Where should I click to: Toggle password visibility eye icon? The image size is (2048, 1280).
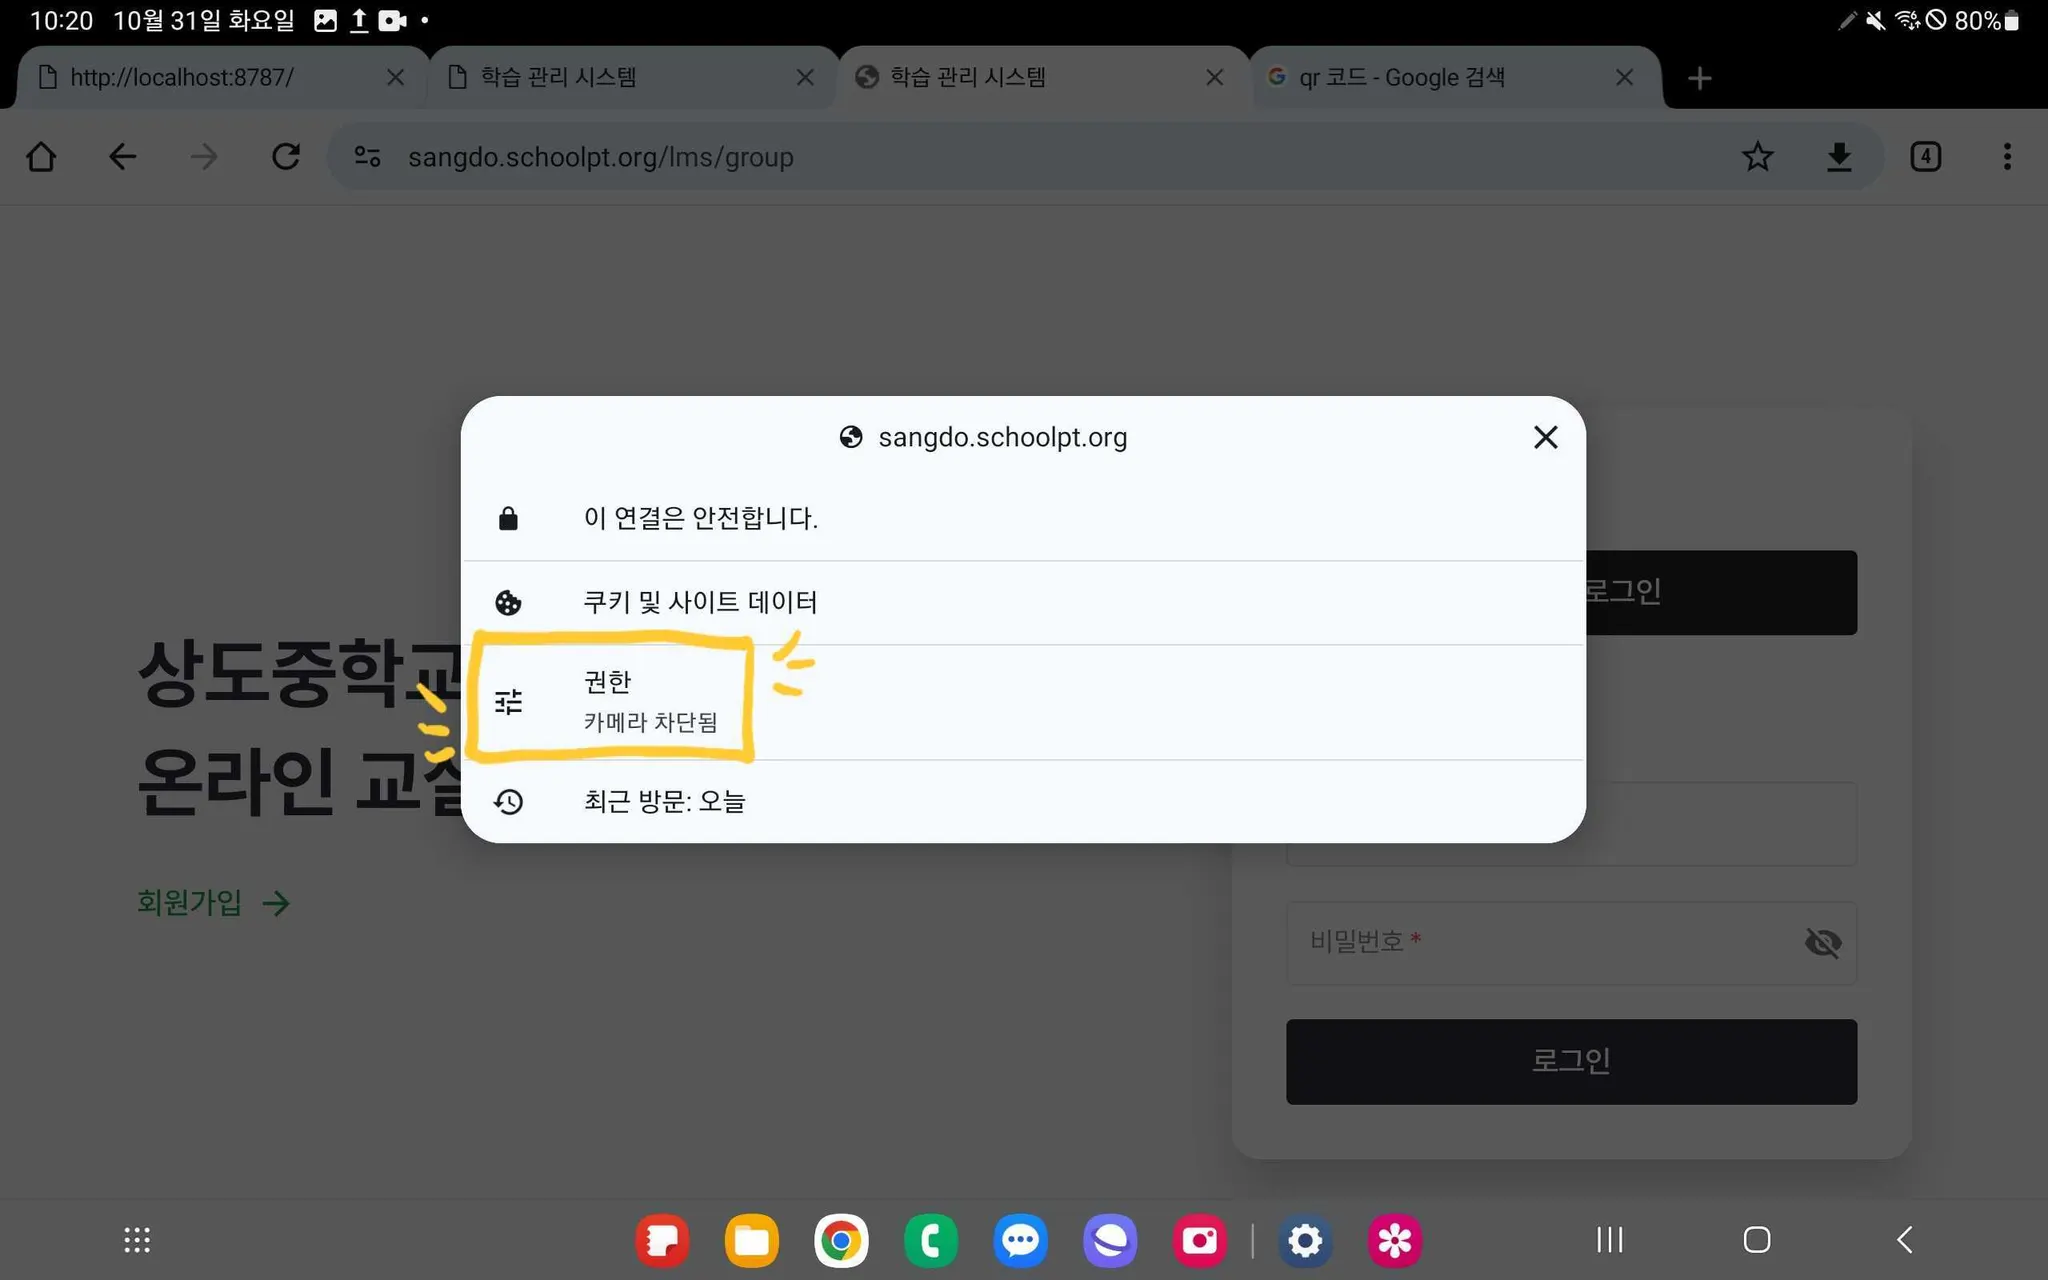coord(1822,942)
